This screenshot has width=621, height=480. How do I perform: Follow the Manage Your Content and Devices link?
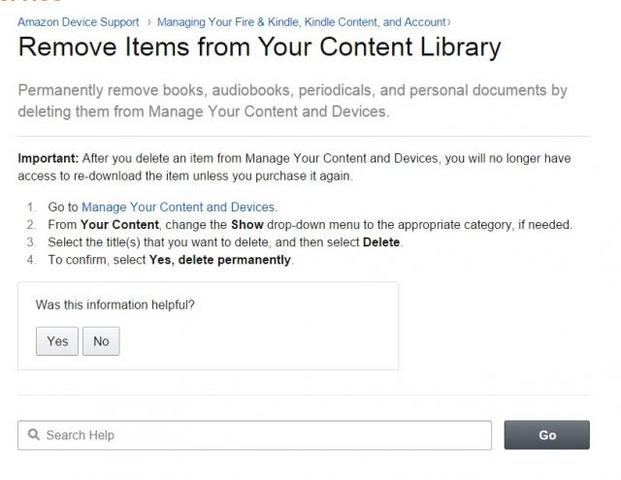pos(179,207)
